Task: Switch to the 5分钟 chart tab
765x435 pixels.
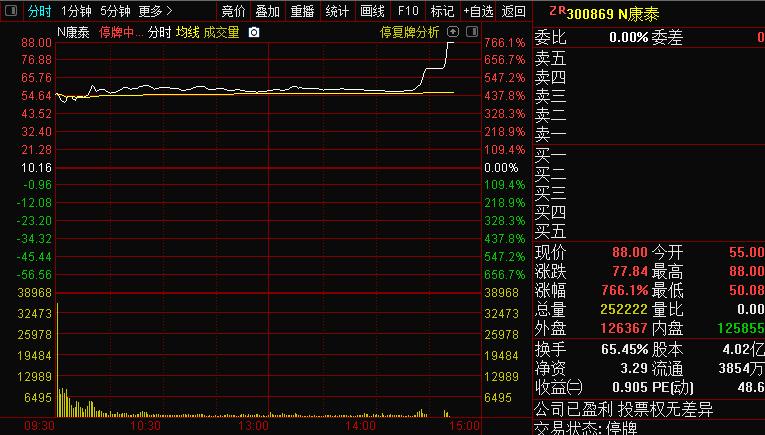Action: pyautogui.click(x=115, y=11)
